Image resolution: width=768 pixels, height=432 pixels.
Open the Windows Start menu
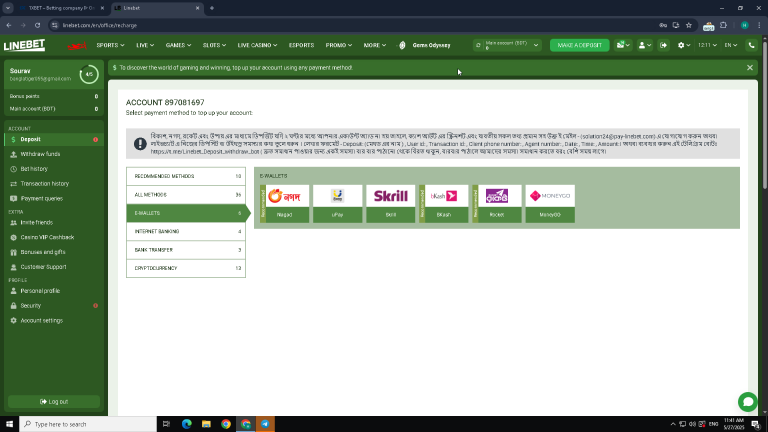[9, 424]
